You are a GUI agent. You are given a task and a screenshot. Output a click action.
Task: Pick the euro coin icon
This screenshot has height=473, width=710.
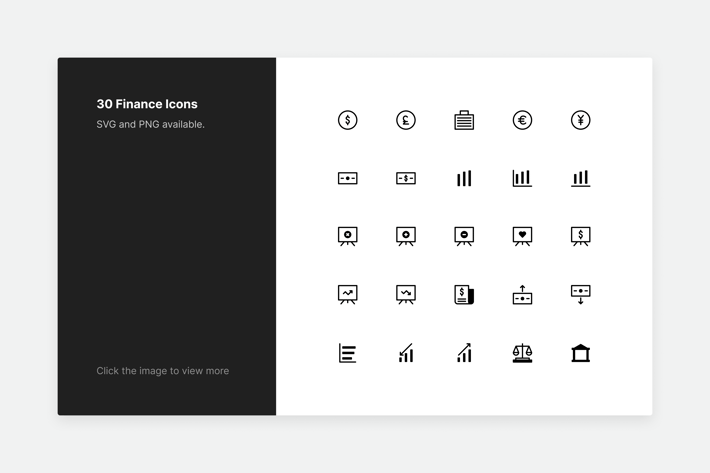tap(522, 120)
